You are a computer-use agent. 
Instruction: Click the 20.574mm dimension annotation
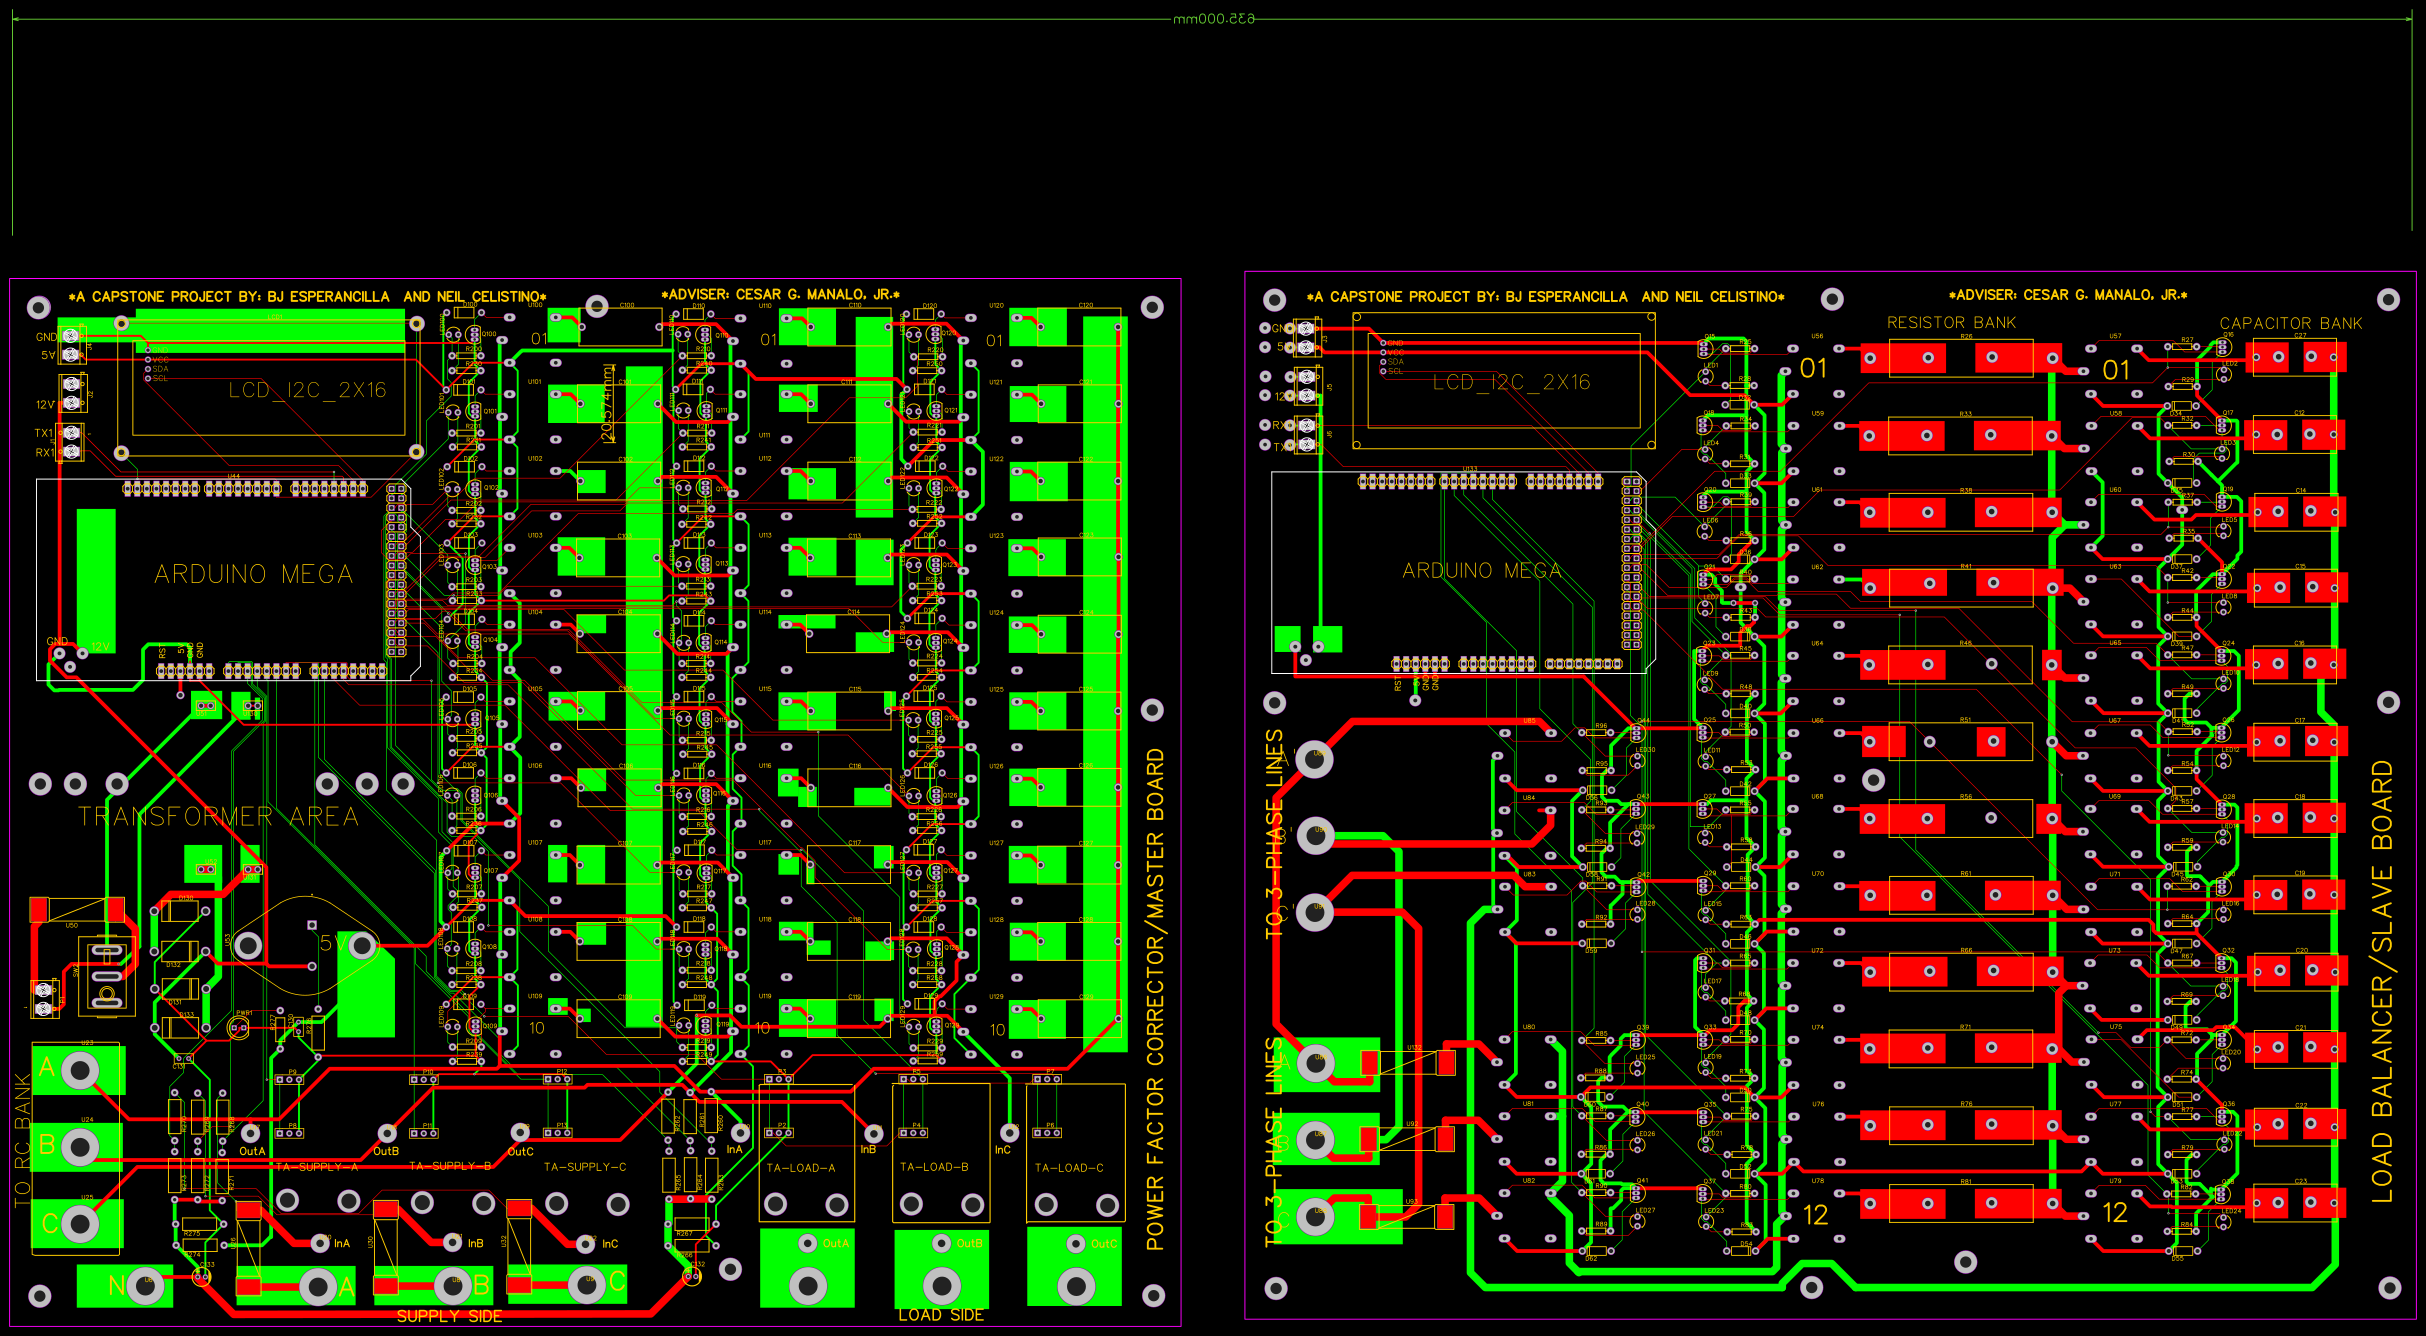[x=608, y=403]
